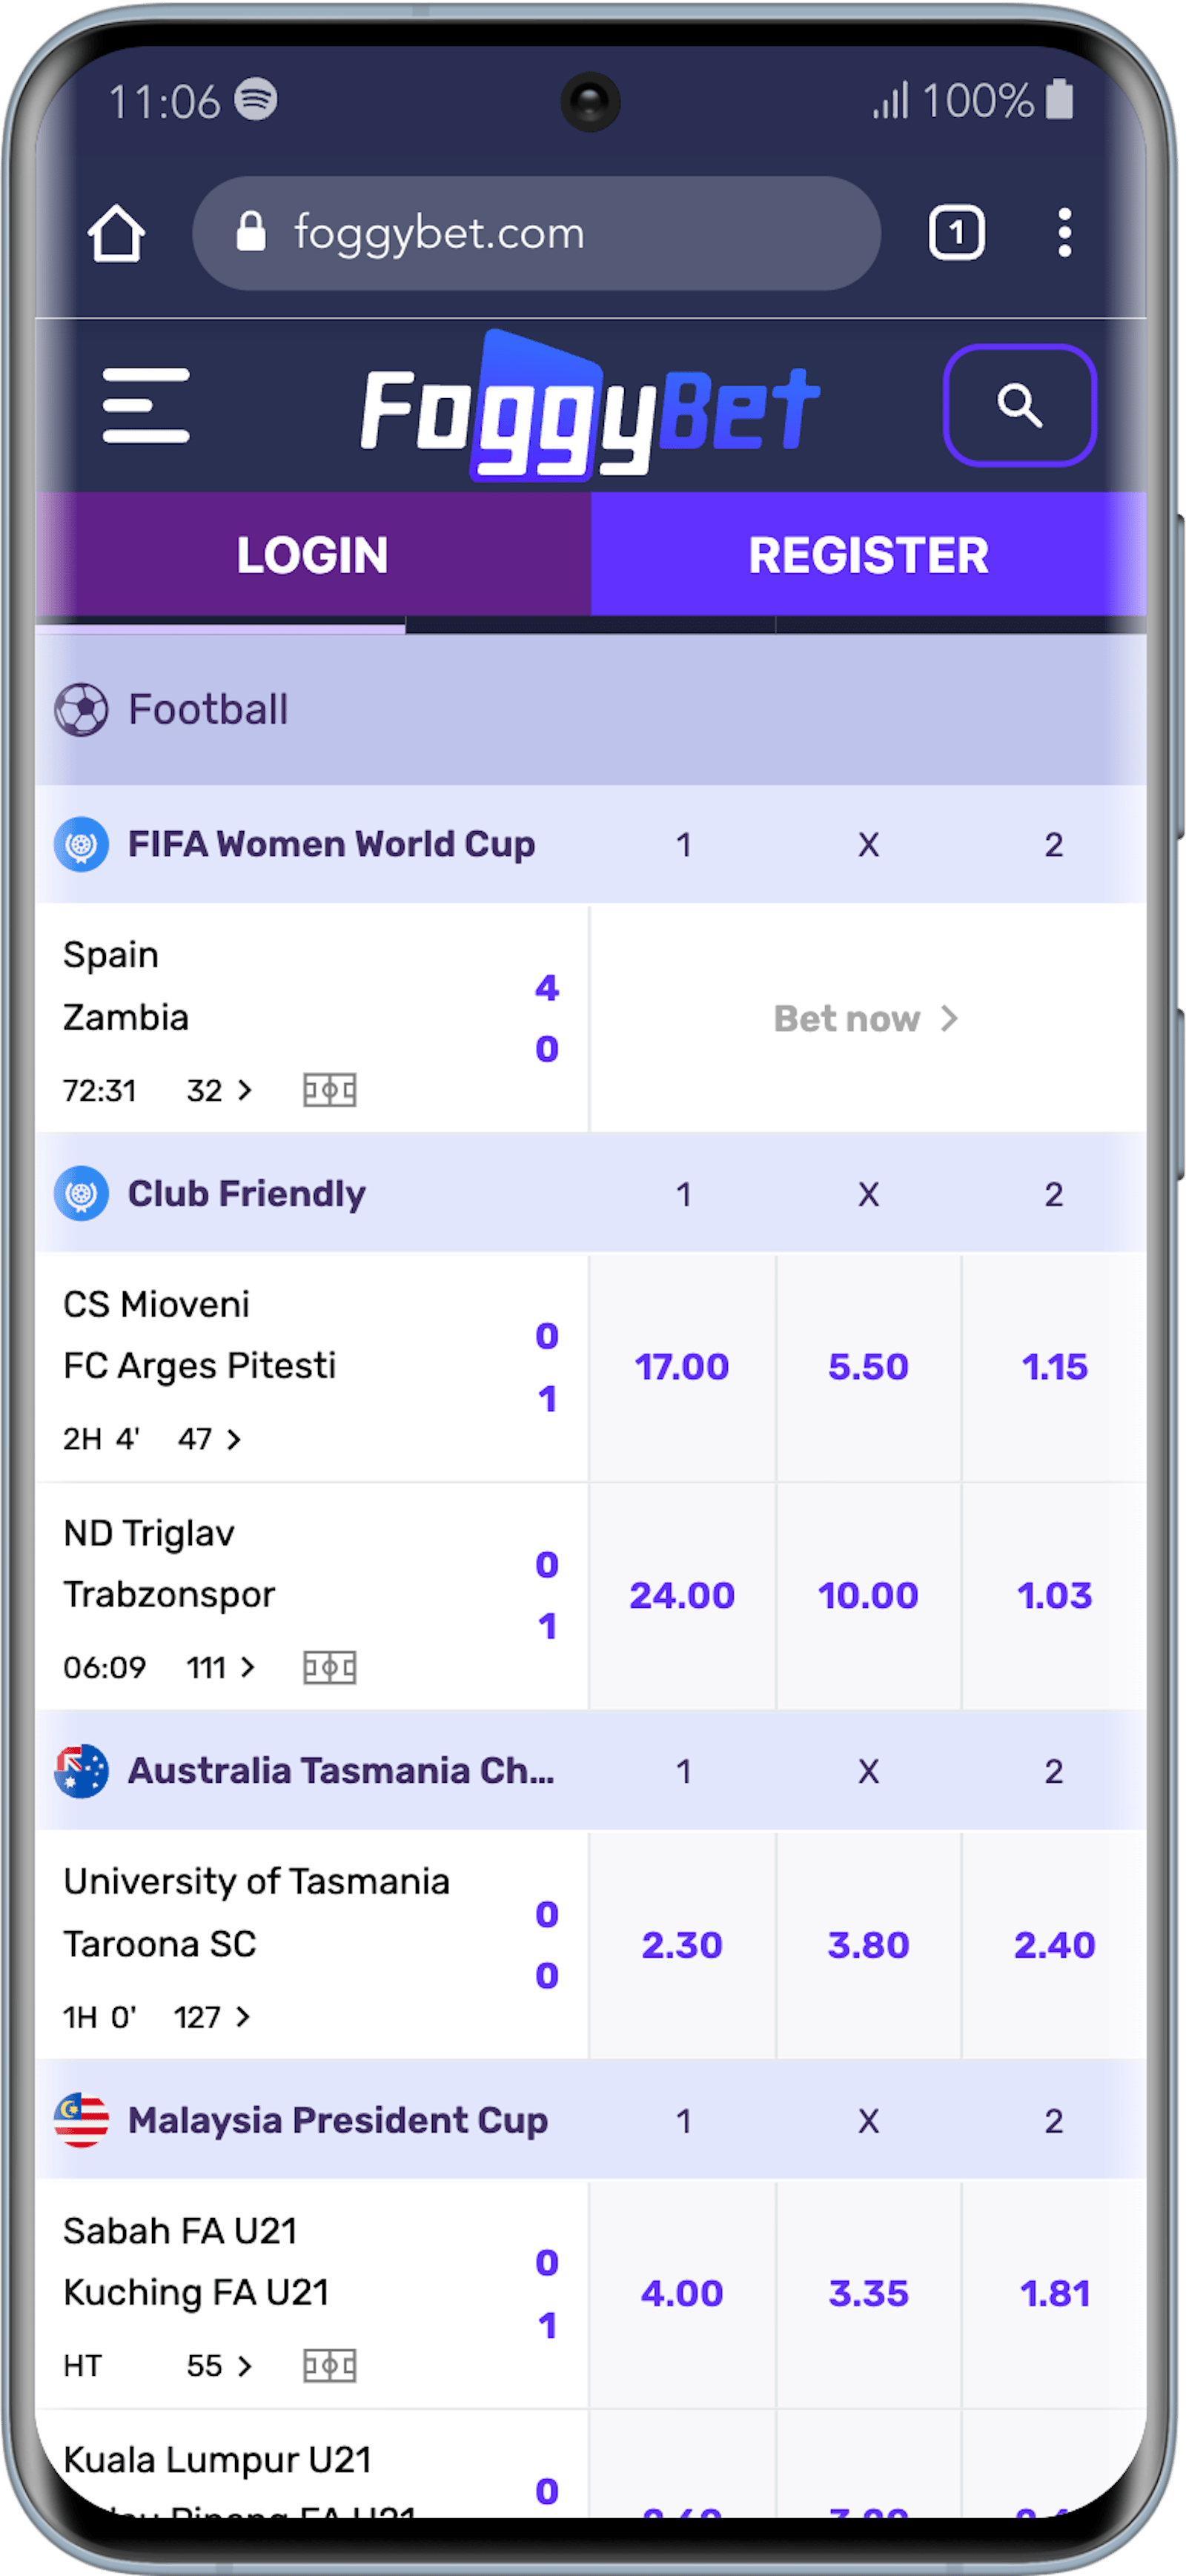Switch to the REGISTER tab
Viewport: 1186px width, 2576px height.
tap(868, 555)
